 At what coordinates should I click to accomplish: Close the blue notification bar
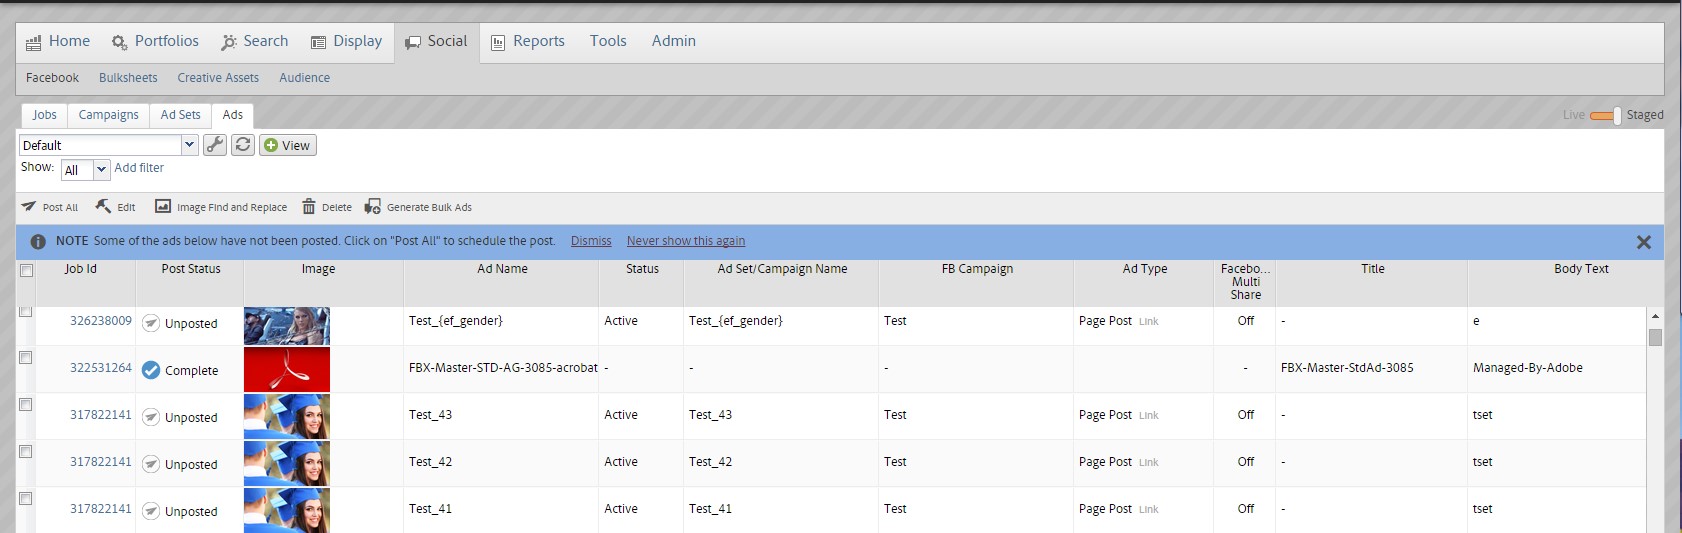point(1643,242)
